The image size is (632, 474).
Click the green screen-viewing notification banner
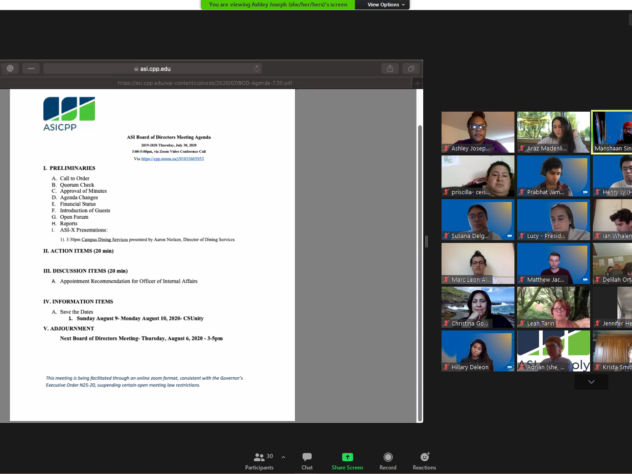click(x=278, y=4)
